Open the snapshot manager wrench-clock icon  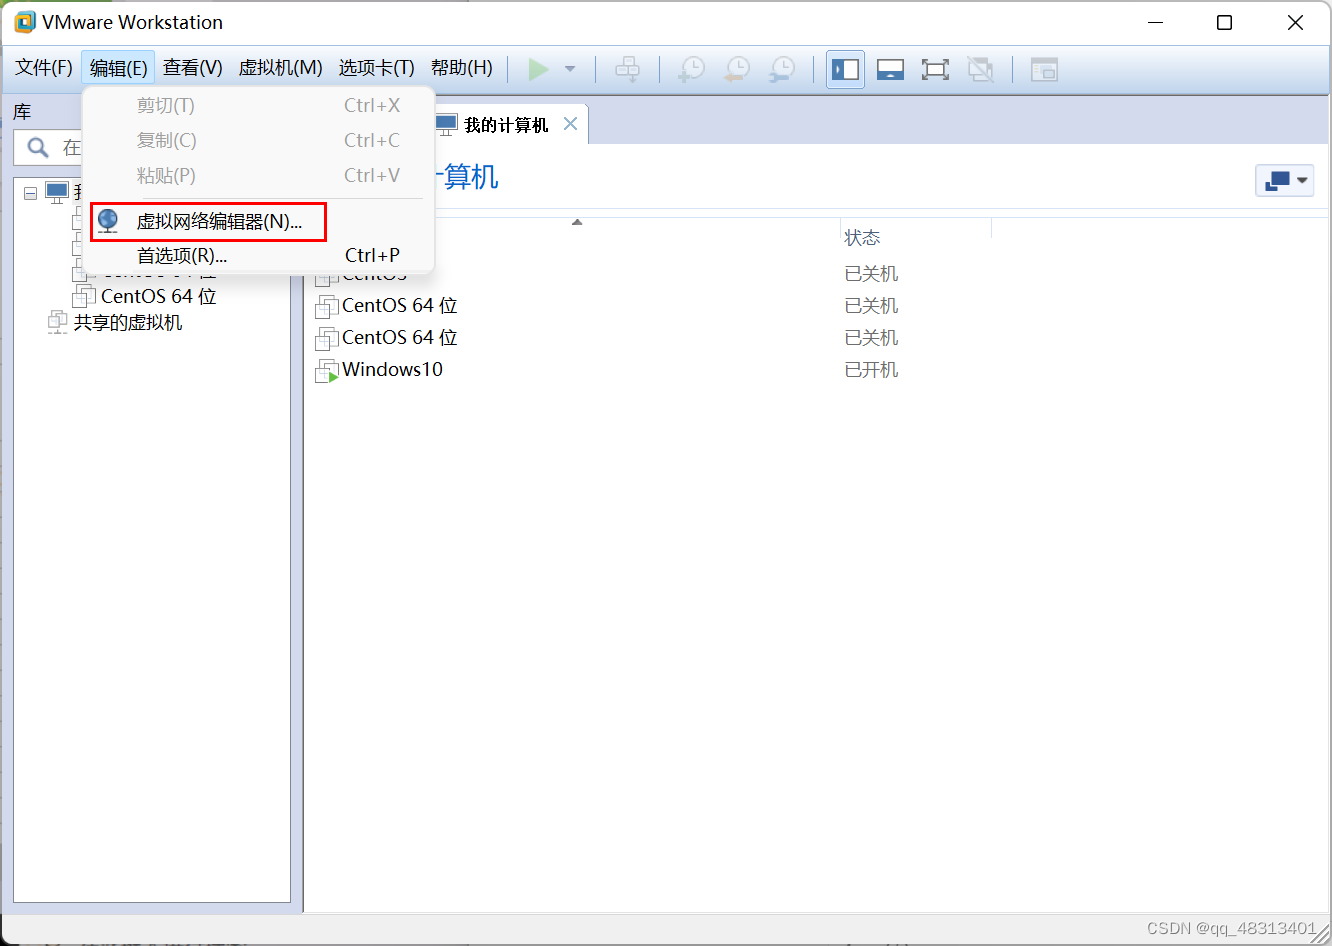782,69
